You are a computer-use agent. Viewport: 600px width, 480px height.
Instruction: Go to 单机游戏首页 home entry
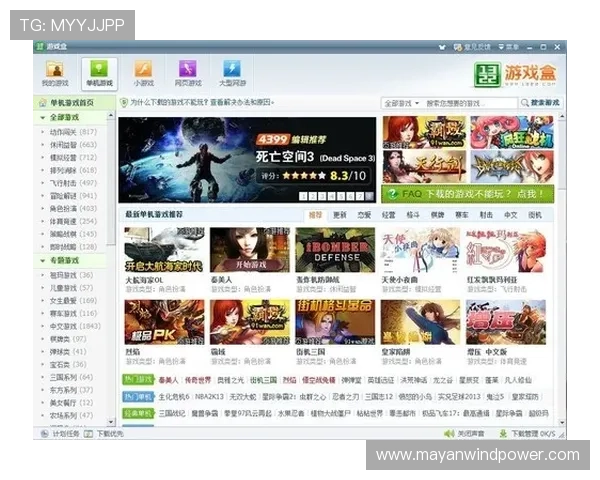click(x=73, y=103)
